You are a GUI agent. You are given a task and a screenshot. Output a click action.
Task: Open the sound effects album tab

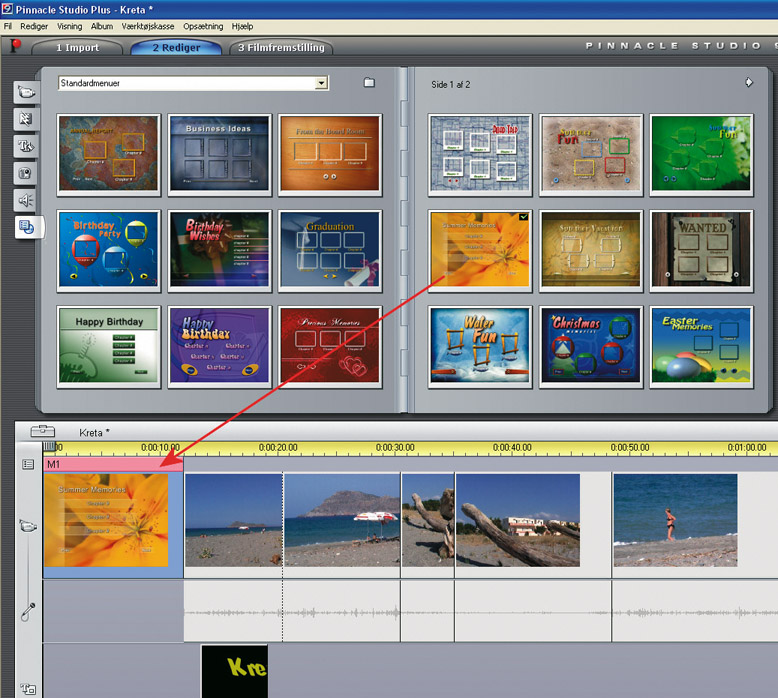coord(26,200)
